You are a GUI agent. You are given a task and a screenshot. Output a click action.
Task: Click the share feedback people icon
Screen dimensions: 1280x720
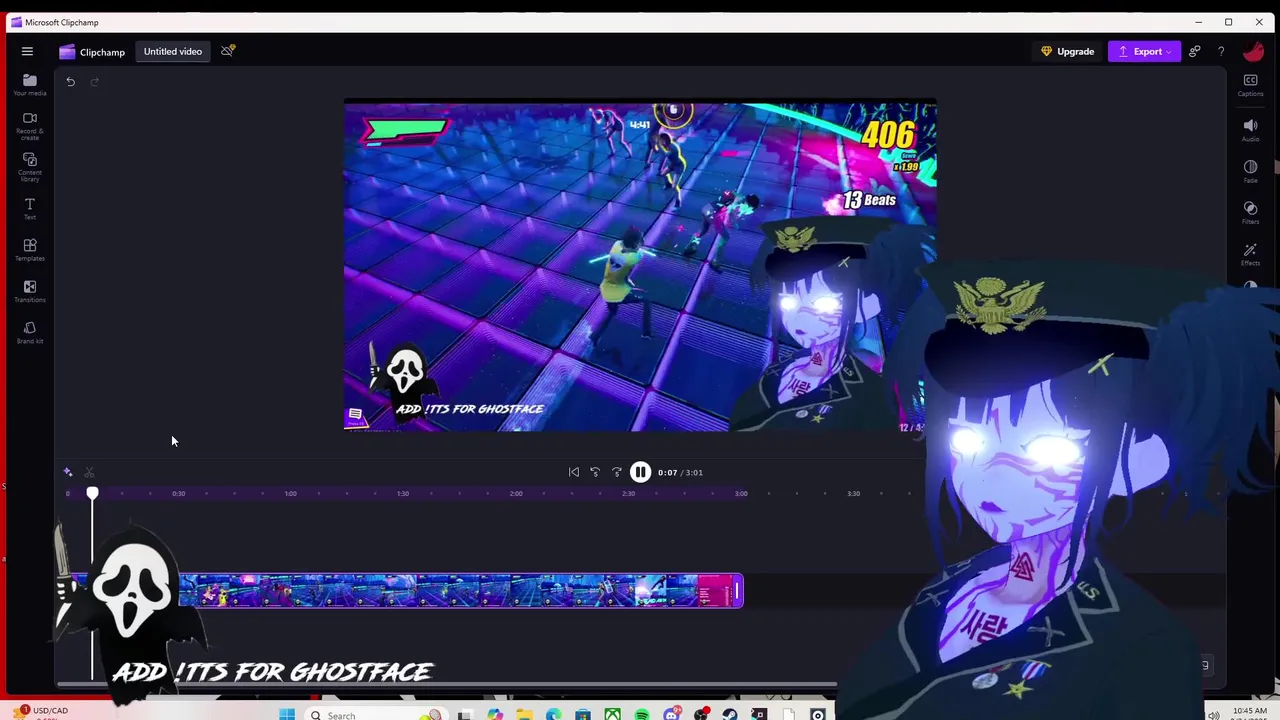tap(1195, 51)
